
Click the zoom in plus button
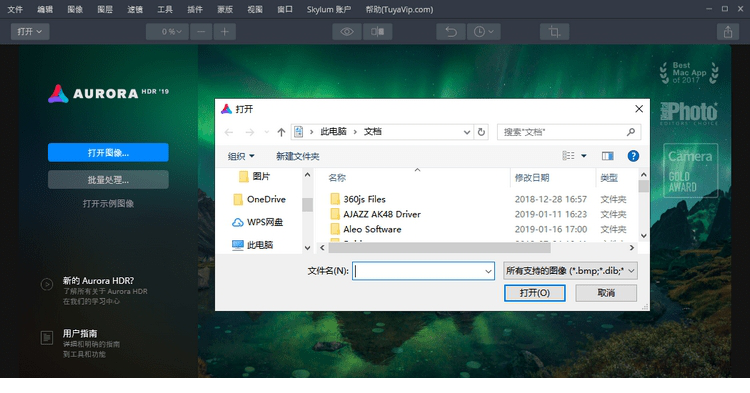(224, 32)
